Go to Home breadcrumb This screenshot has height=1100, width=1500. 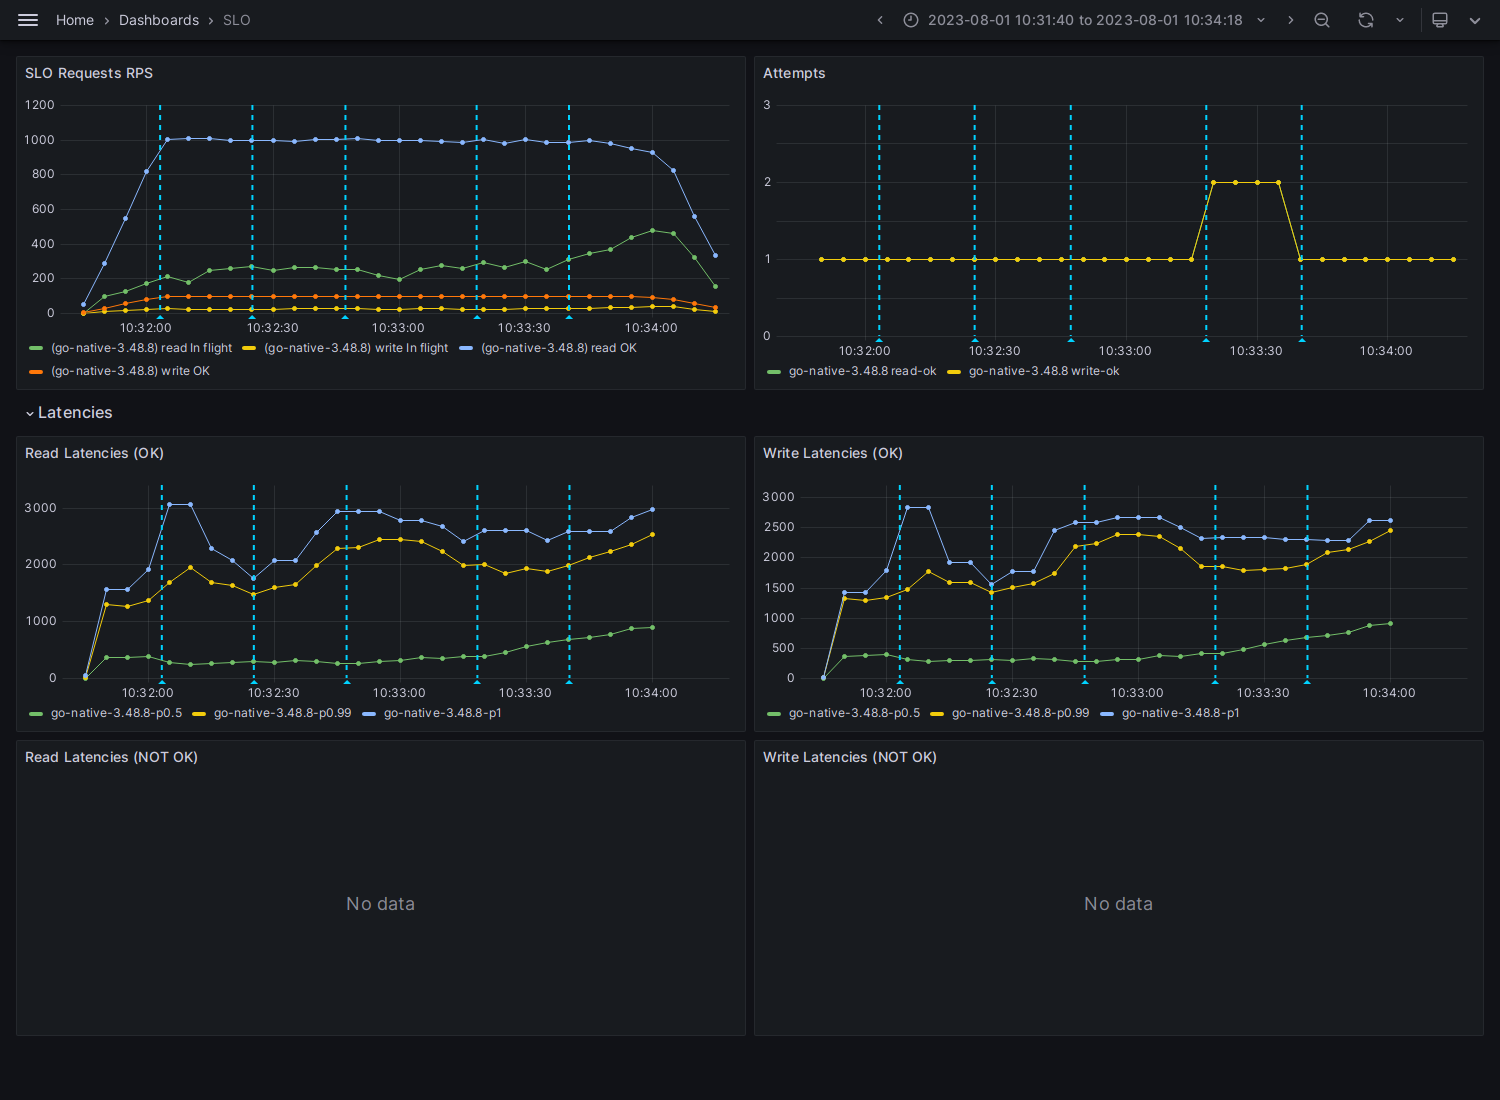pyautogui.click(x=75, y=20)
